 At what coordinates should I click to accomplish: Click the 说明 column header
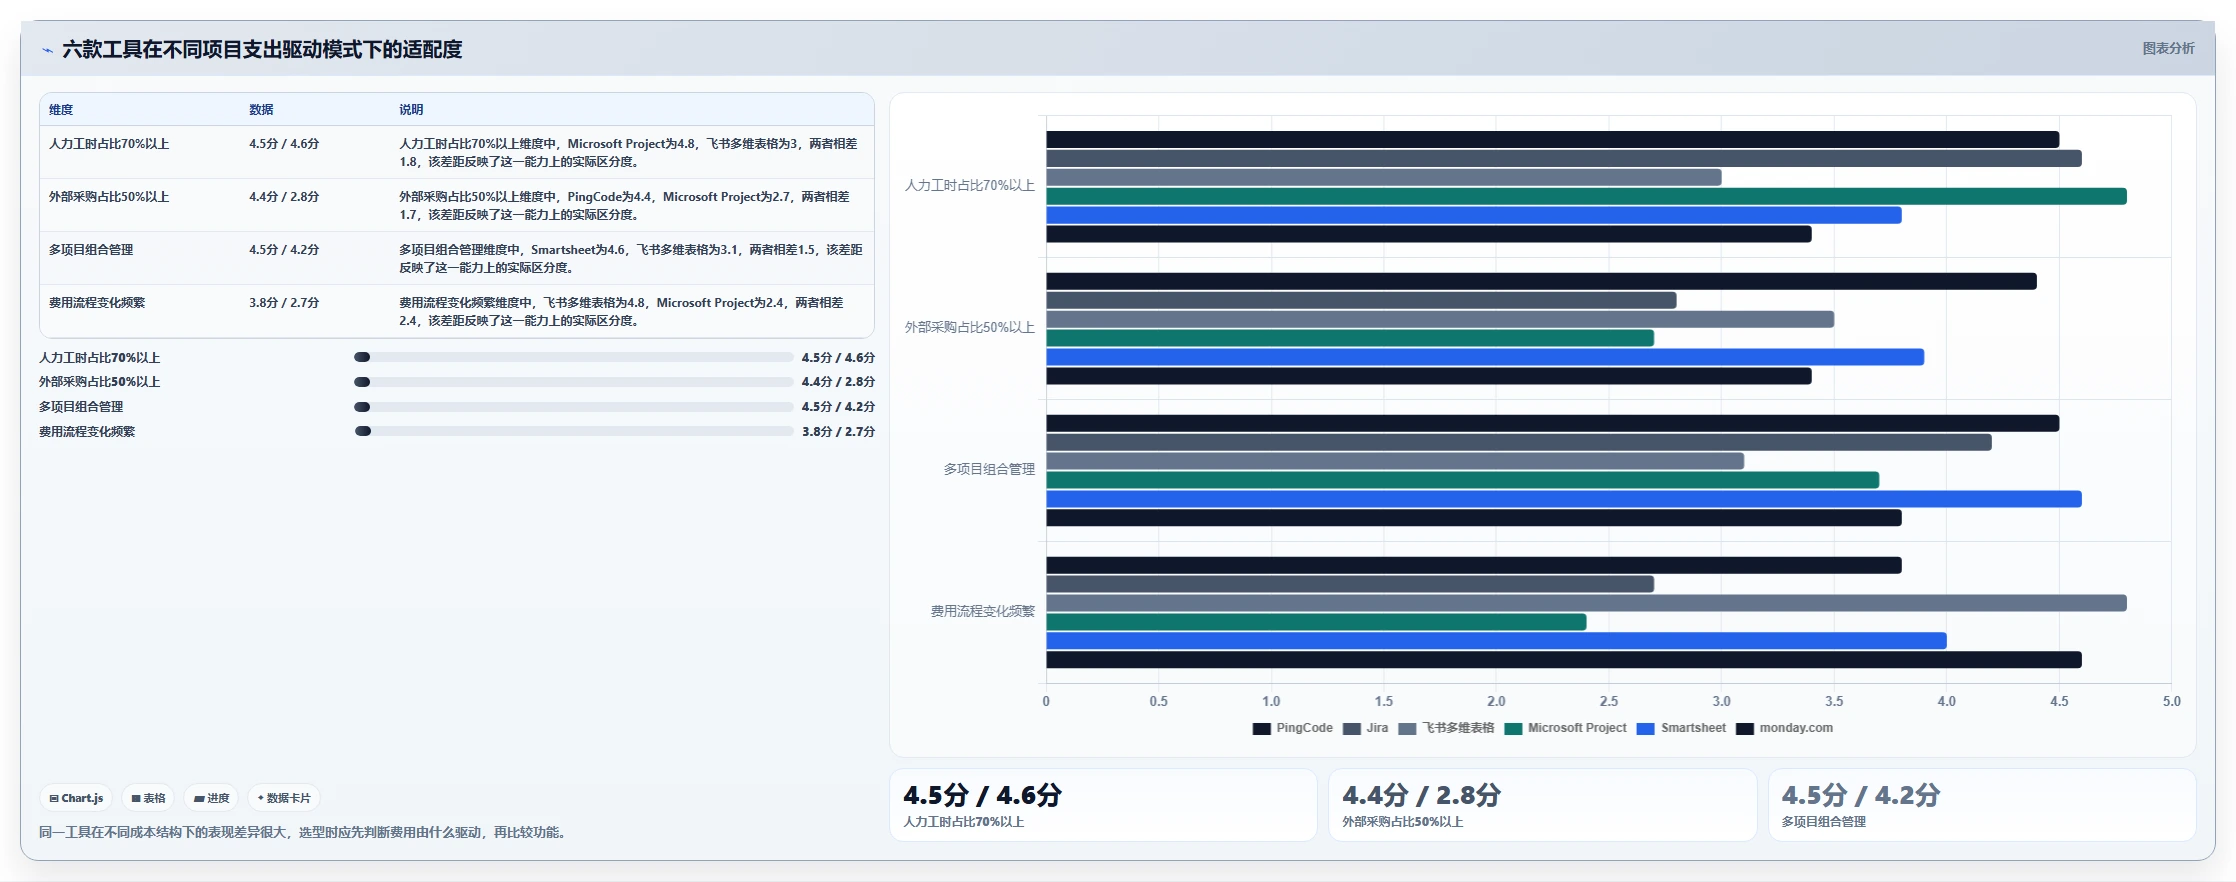click(411, 110)
